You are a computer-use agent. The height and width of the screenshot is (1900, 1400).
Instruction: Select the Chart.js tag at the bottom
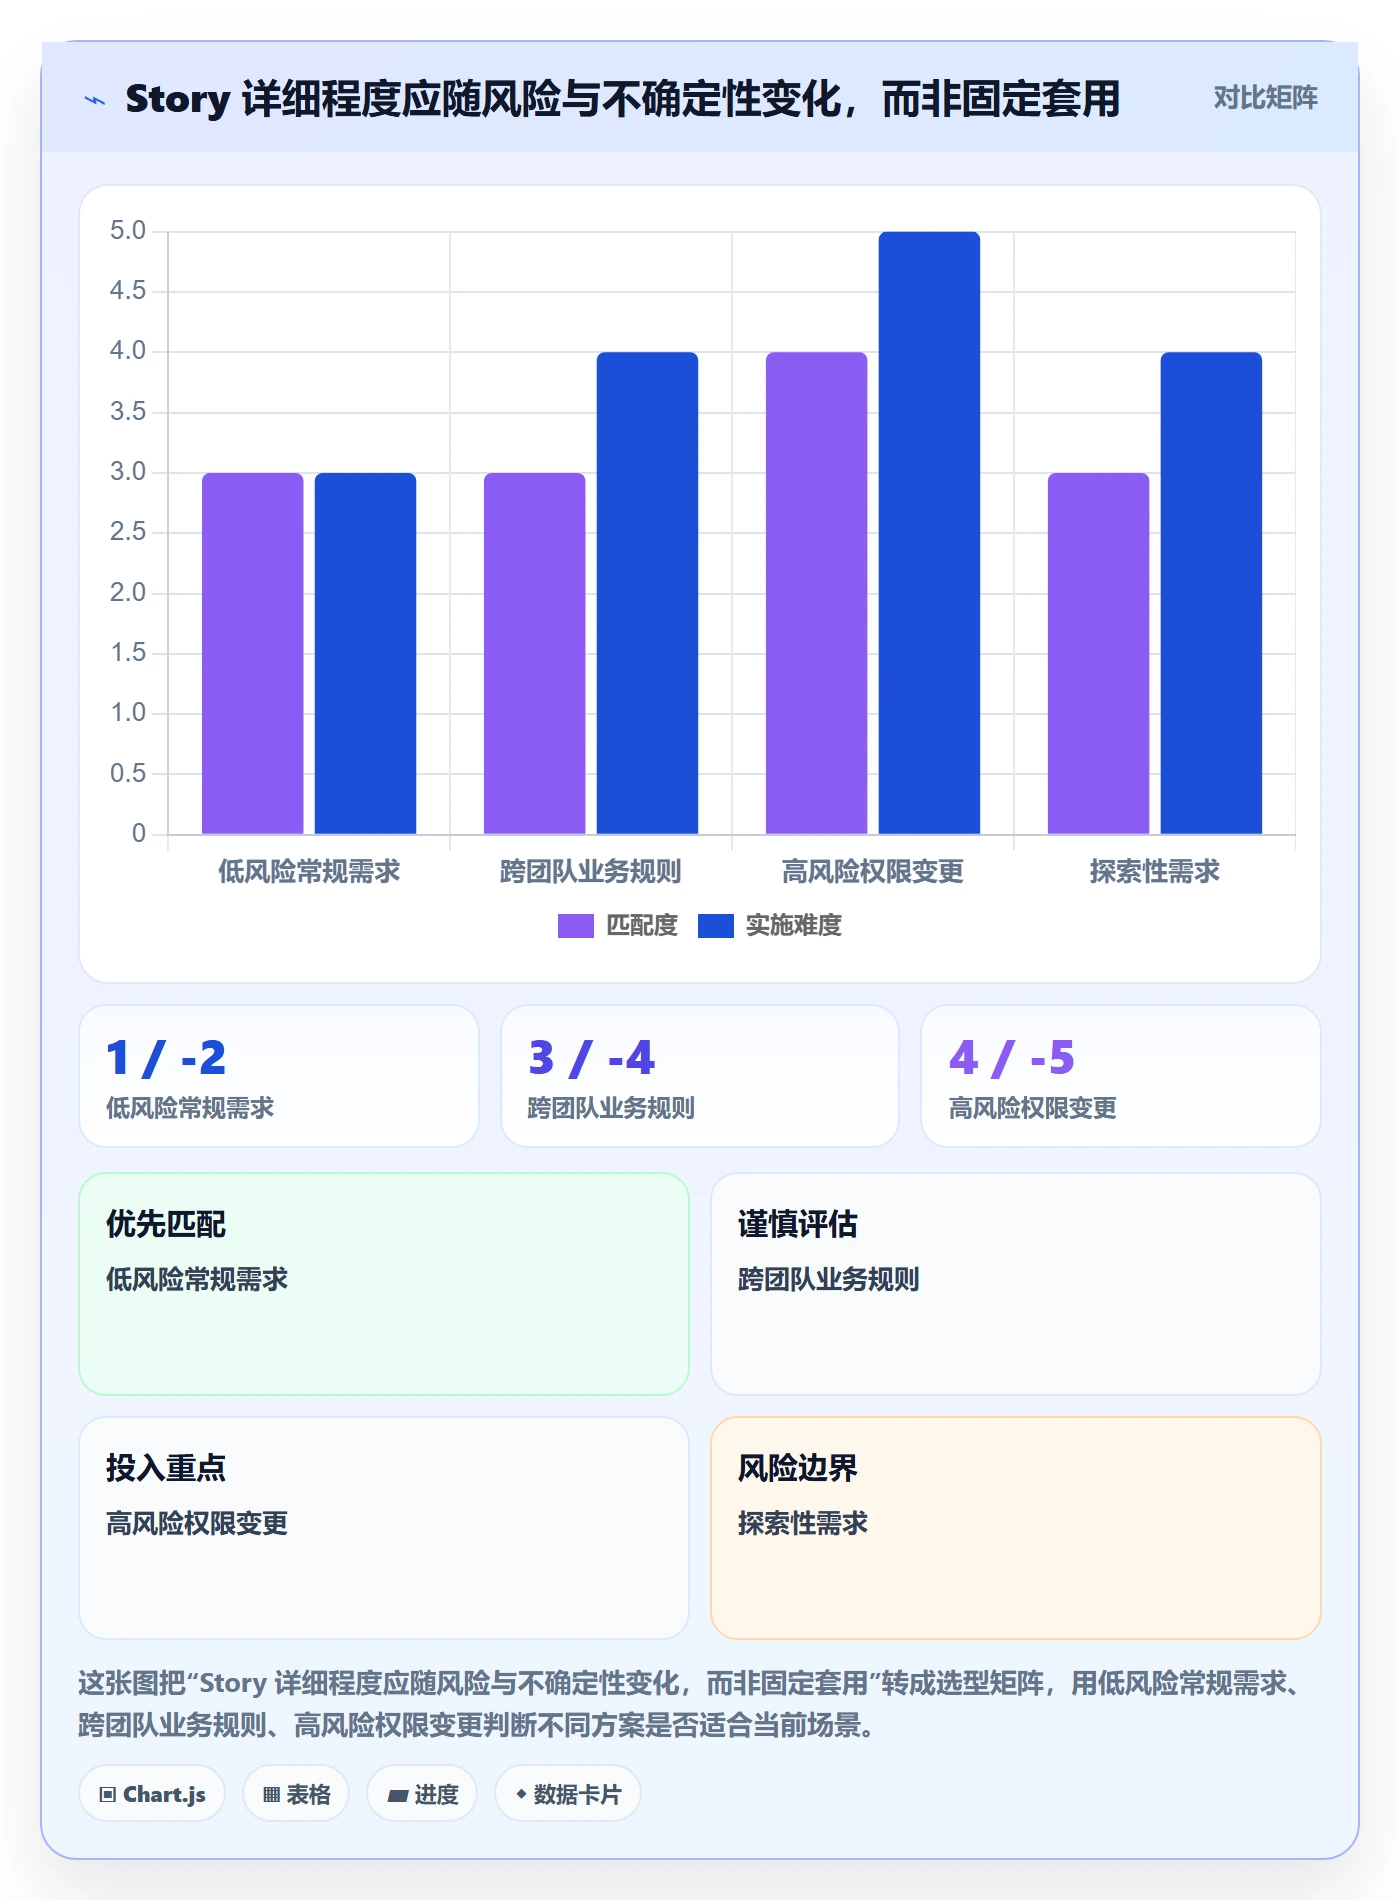tap(152, 1794)
